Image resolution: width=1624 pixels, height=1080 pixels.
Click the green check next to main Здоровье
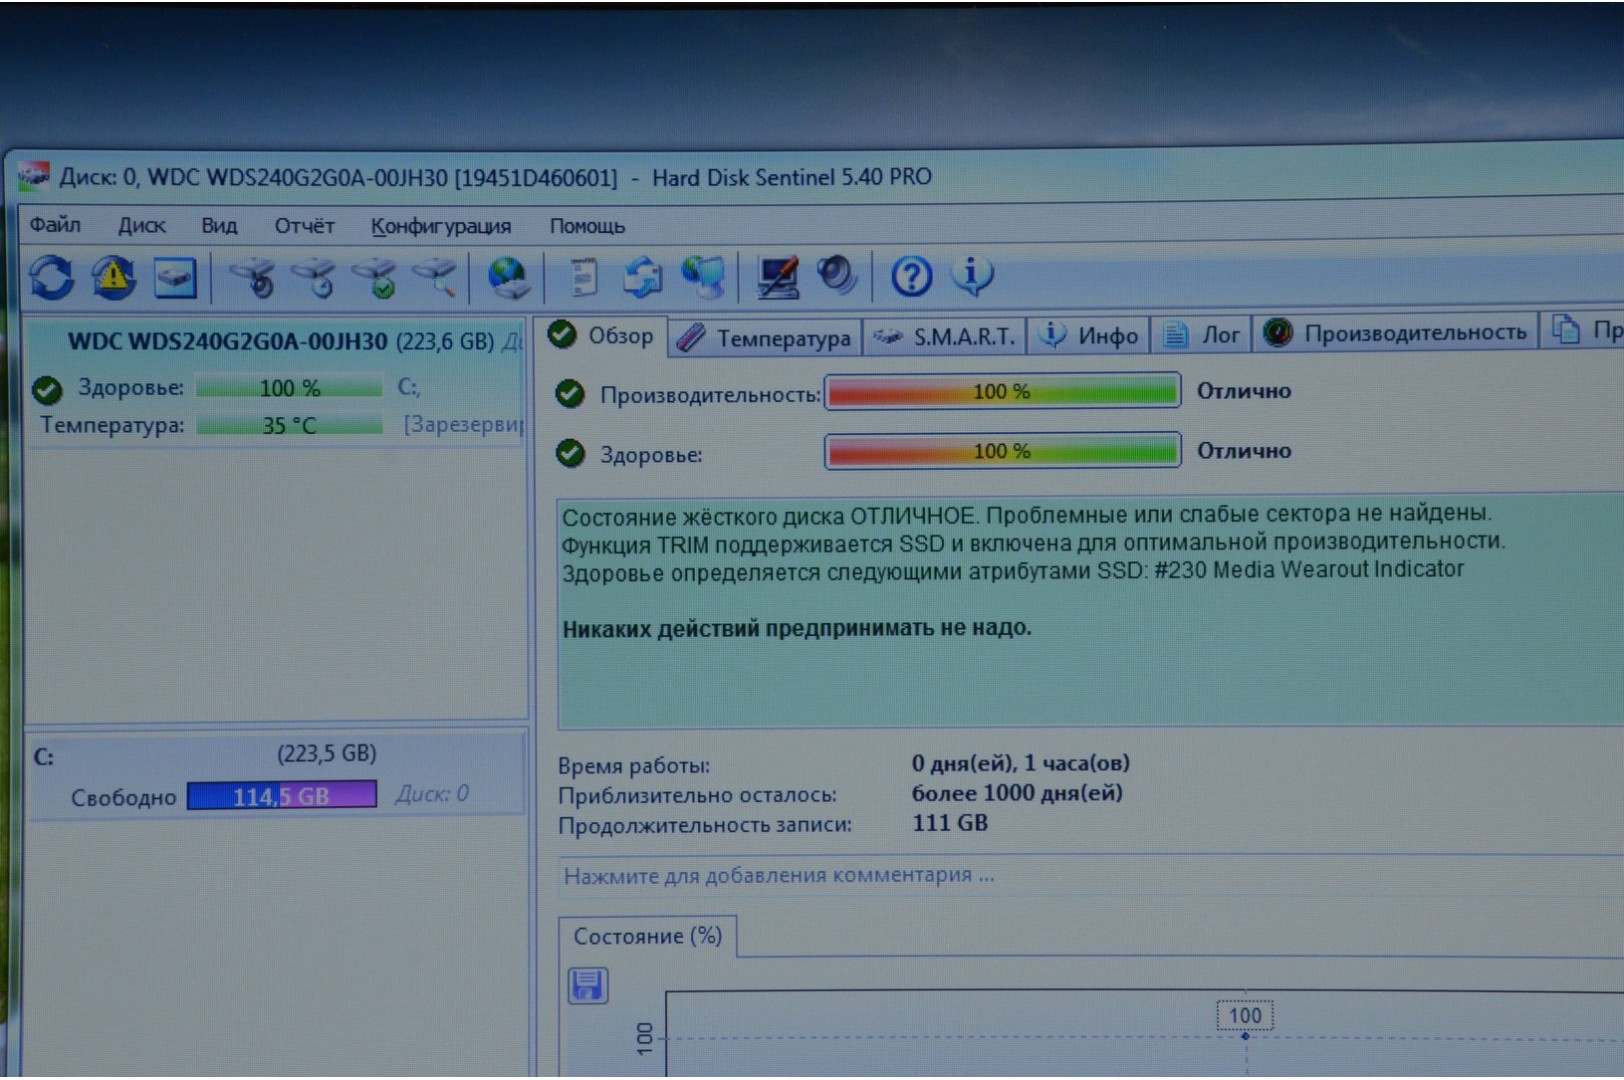point(570,454)
